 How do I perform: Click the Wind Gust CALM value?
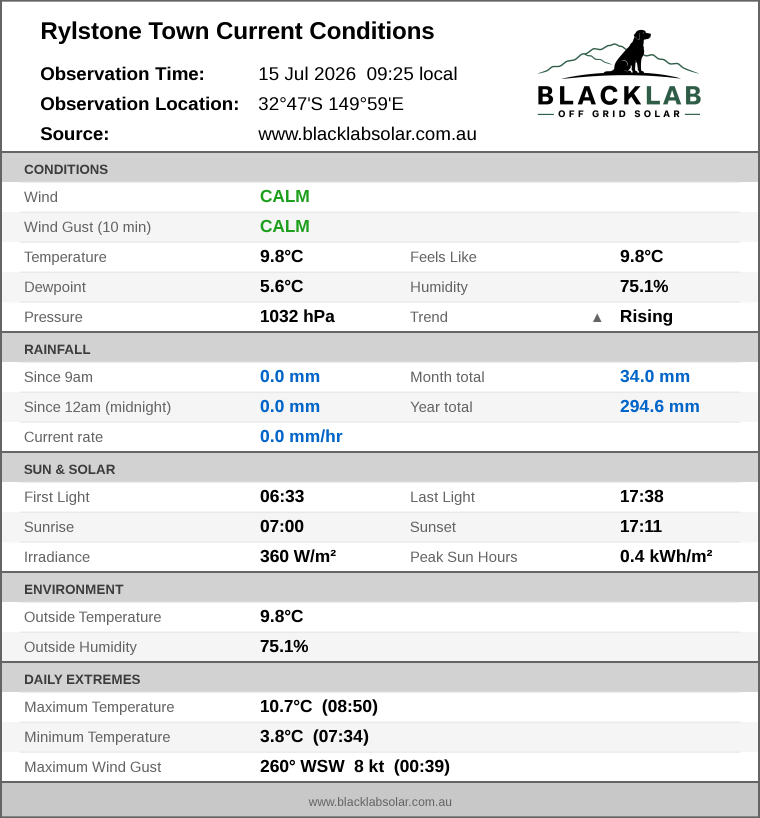285,226
